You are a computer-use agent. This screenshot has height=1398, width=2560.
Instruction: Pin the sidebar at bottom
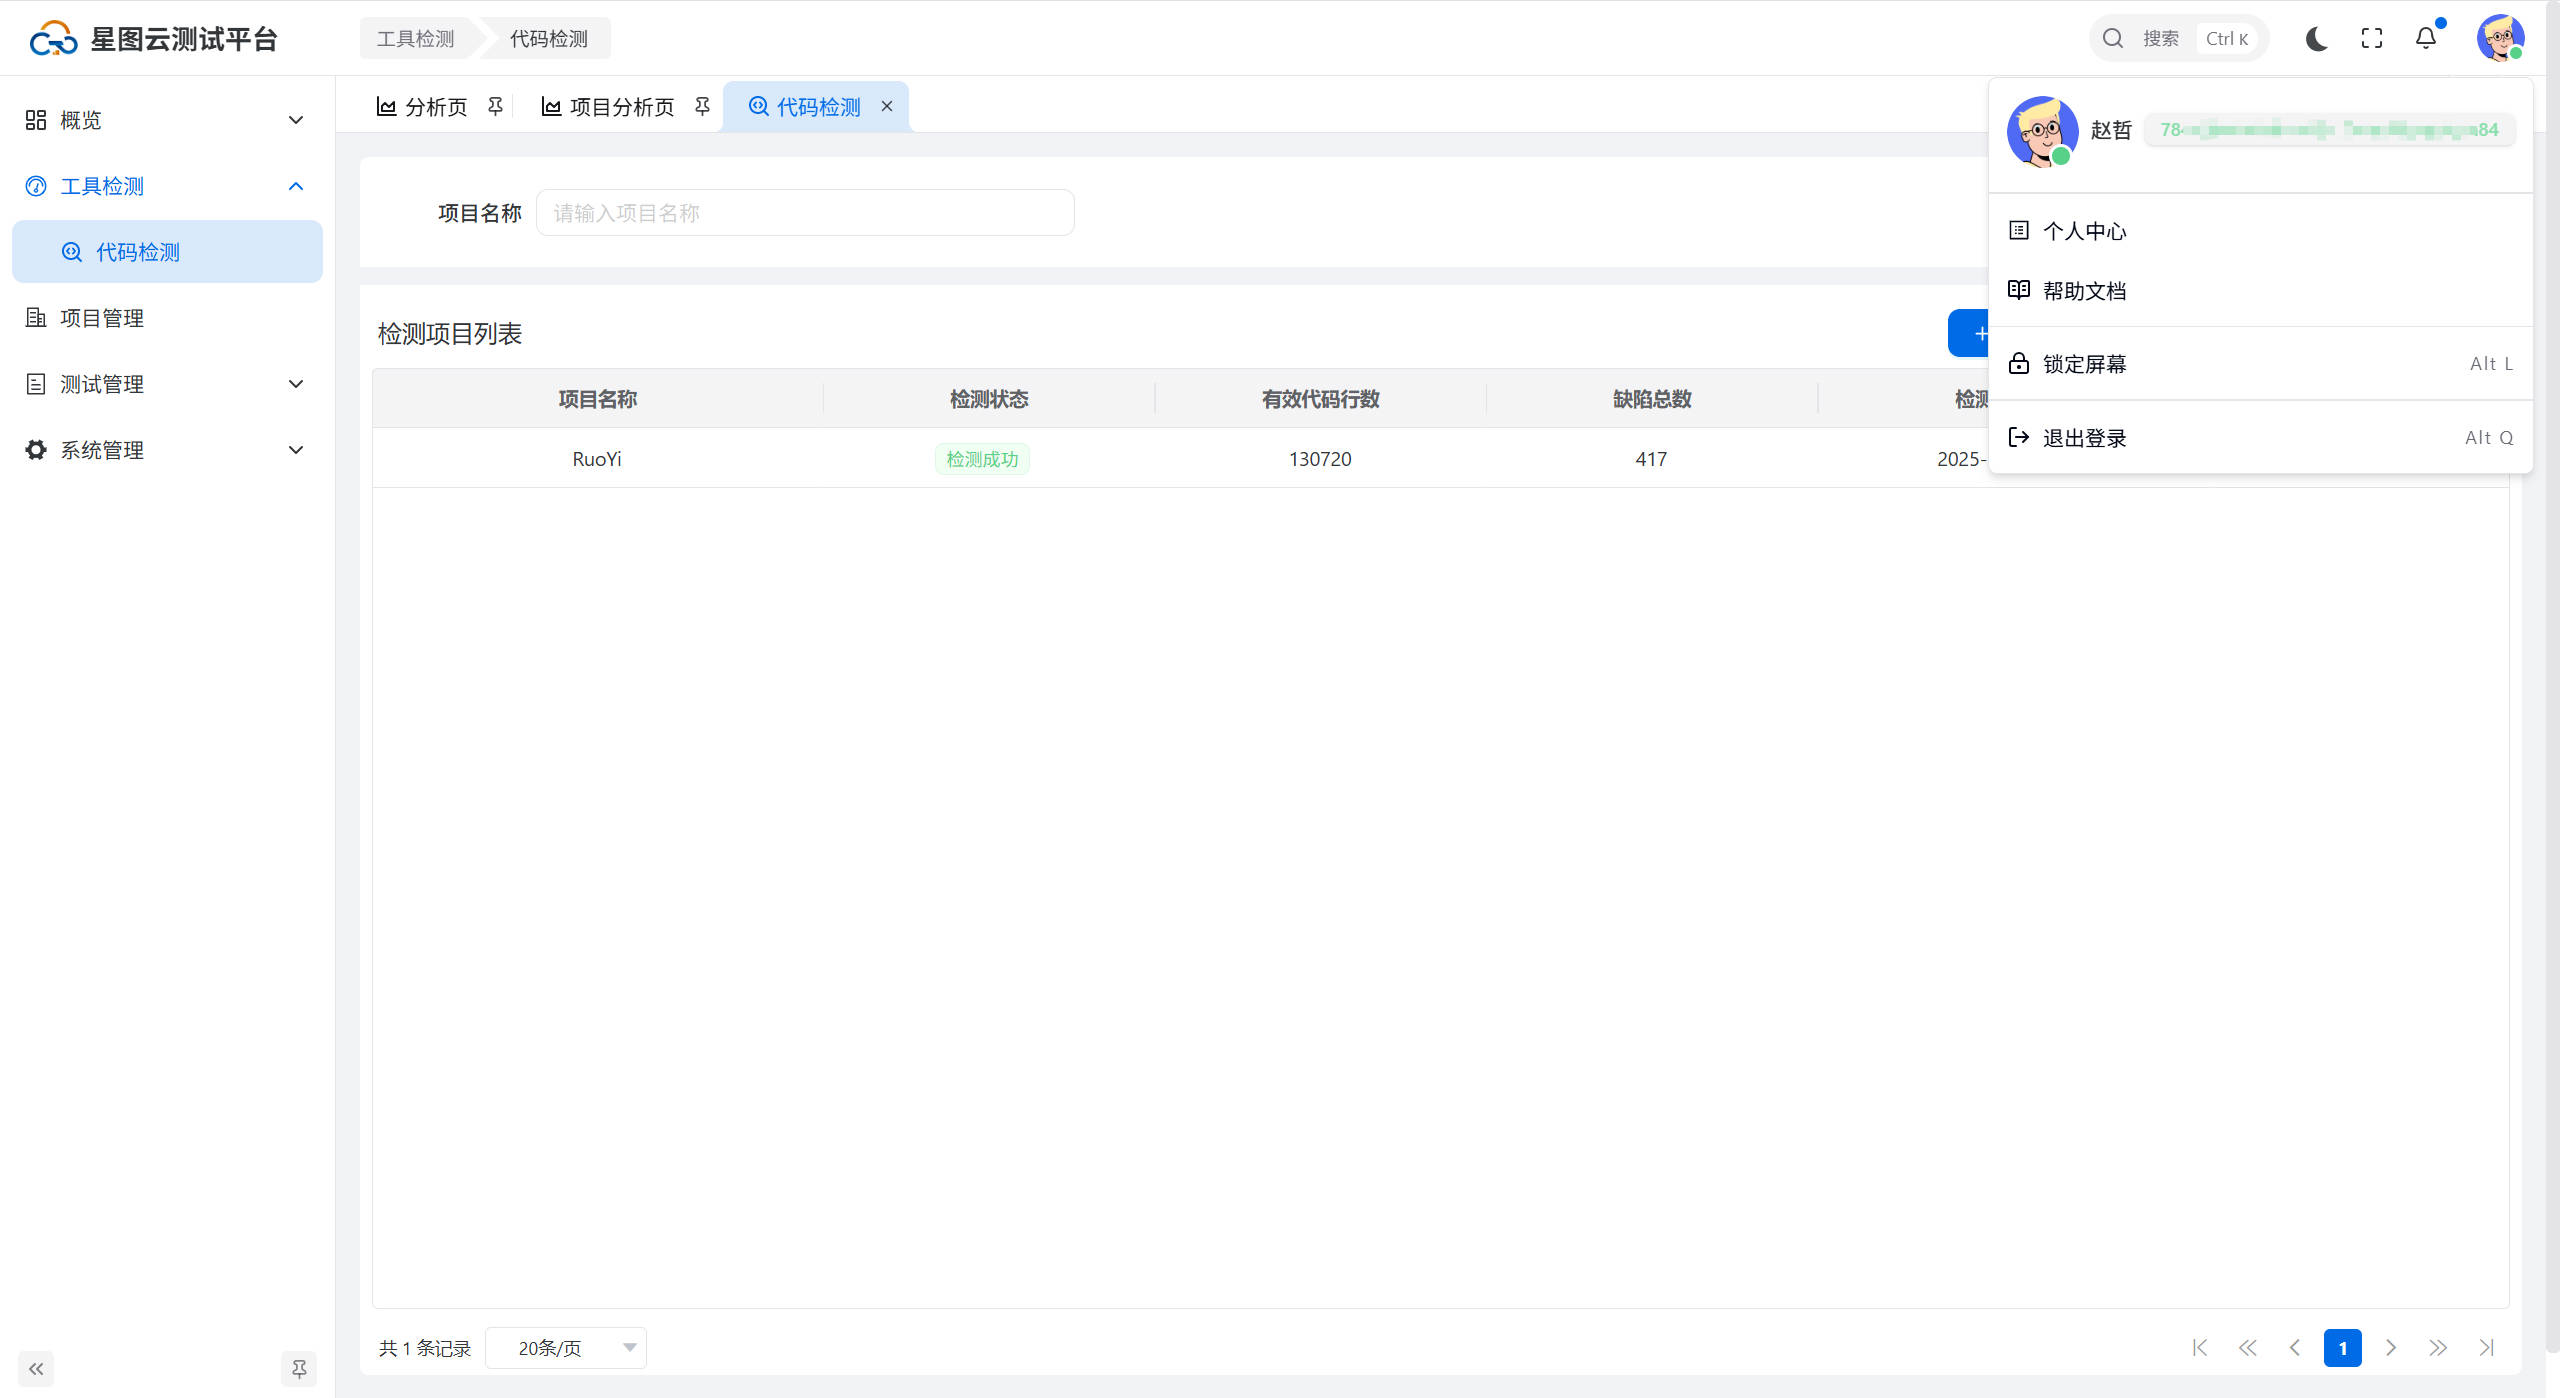[298, 1369]
